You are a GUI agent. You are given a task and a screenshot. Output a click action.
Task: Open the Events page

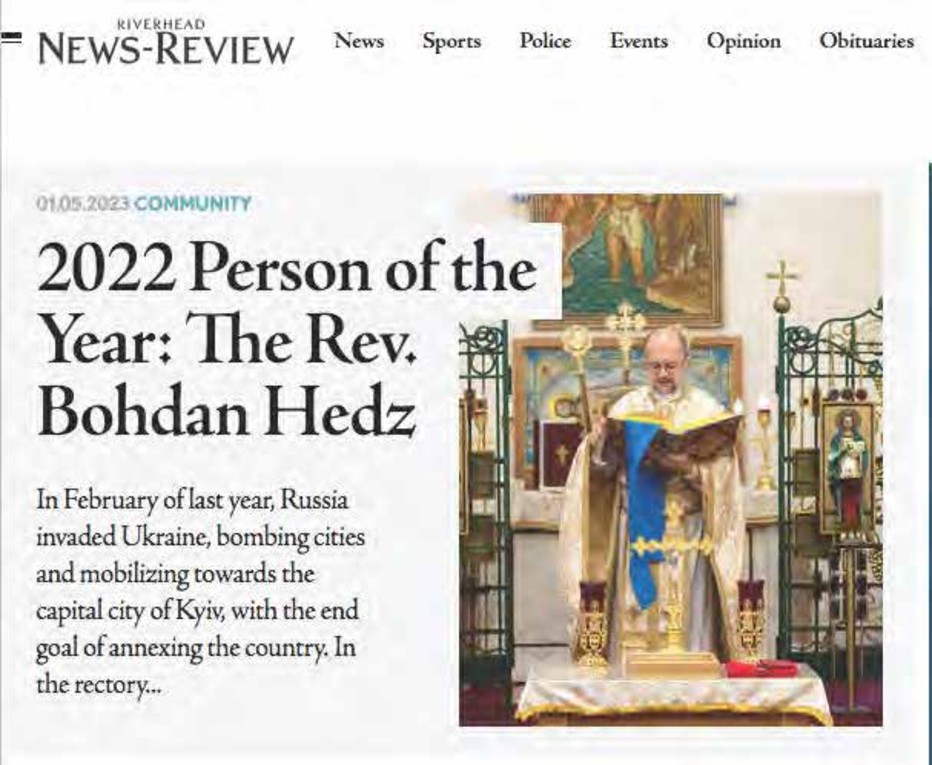[x=639, y=41]
